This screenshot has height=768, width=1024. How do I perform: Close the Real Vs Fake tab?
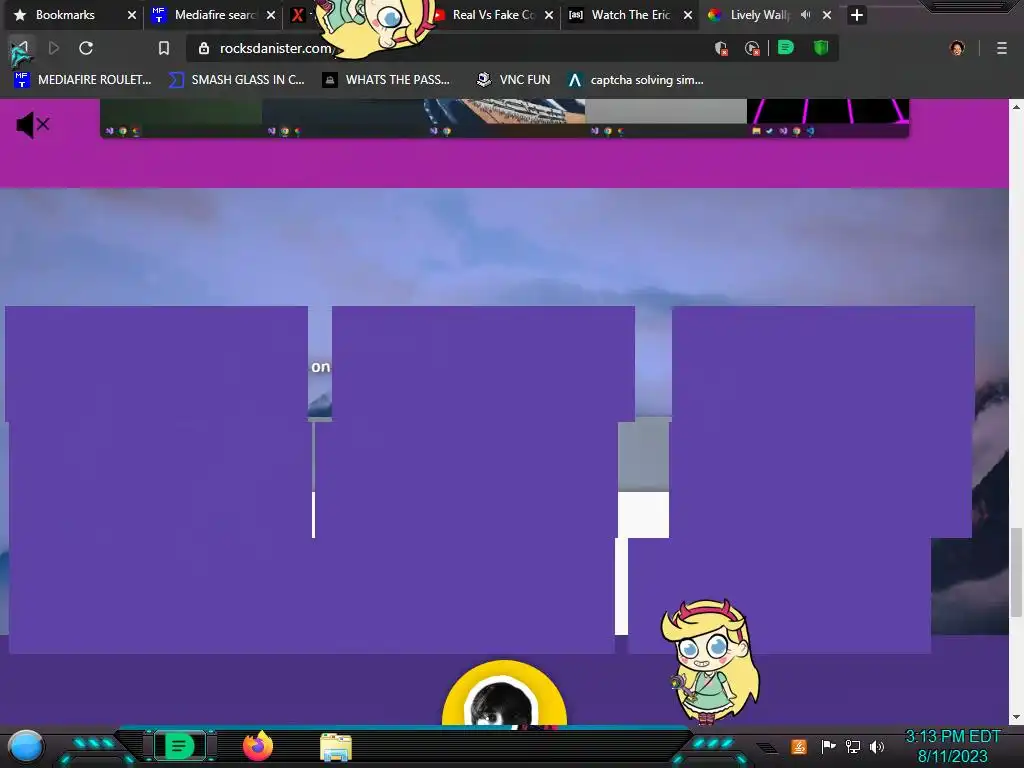click(x=549, y=15)
